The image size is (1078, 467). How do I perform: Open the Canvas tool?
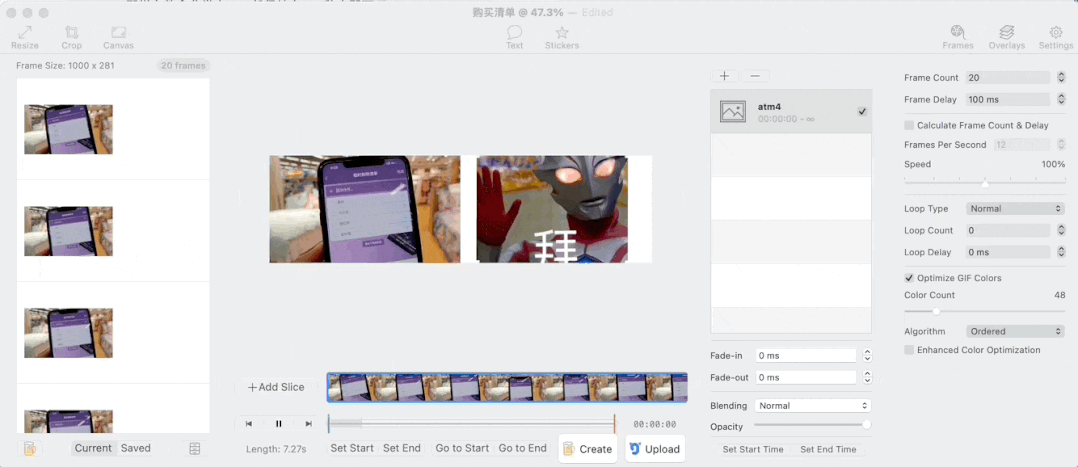click(118, 38)
